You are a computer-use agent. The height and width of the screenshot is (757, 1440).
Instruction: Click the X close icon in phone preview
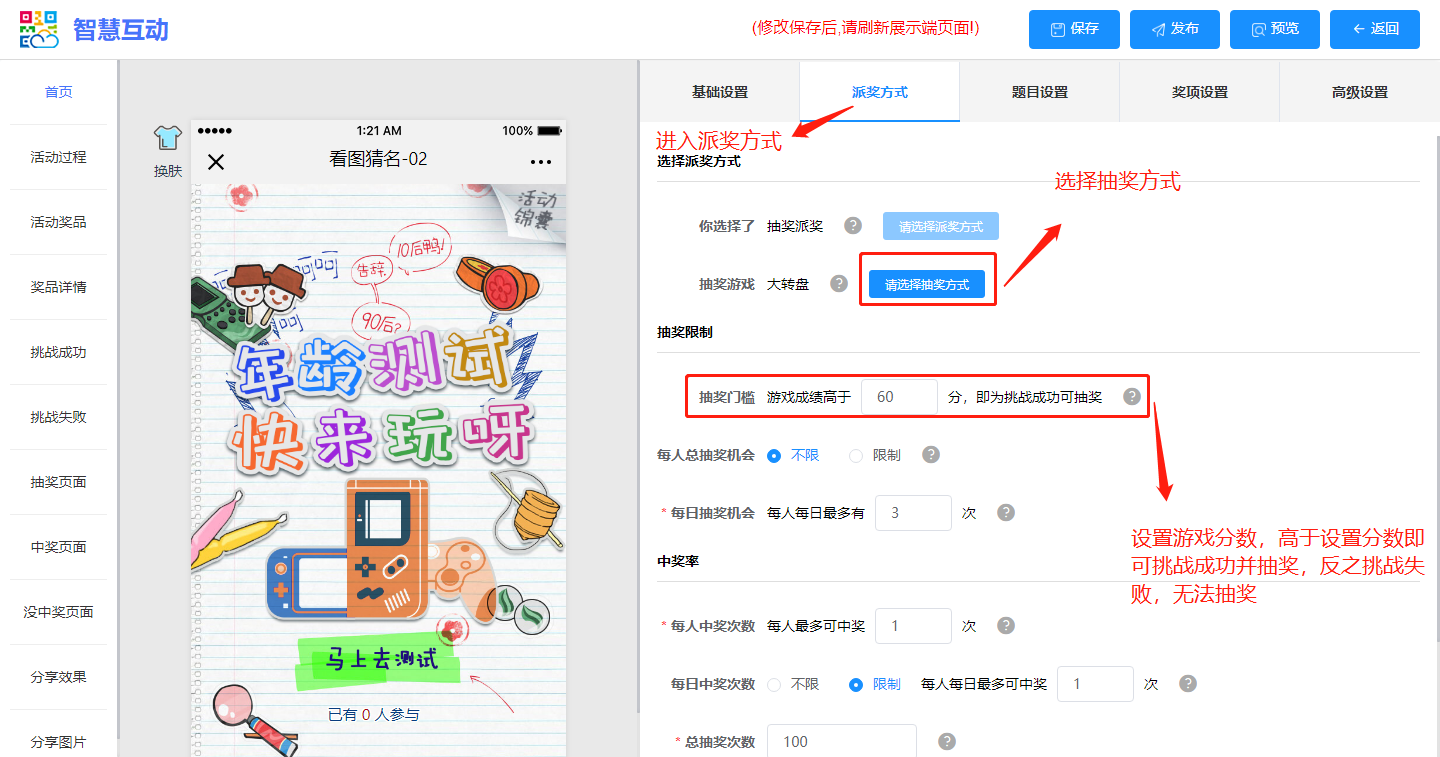[x=216, y=162]
